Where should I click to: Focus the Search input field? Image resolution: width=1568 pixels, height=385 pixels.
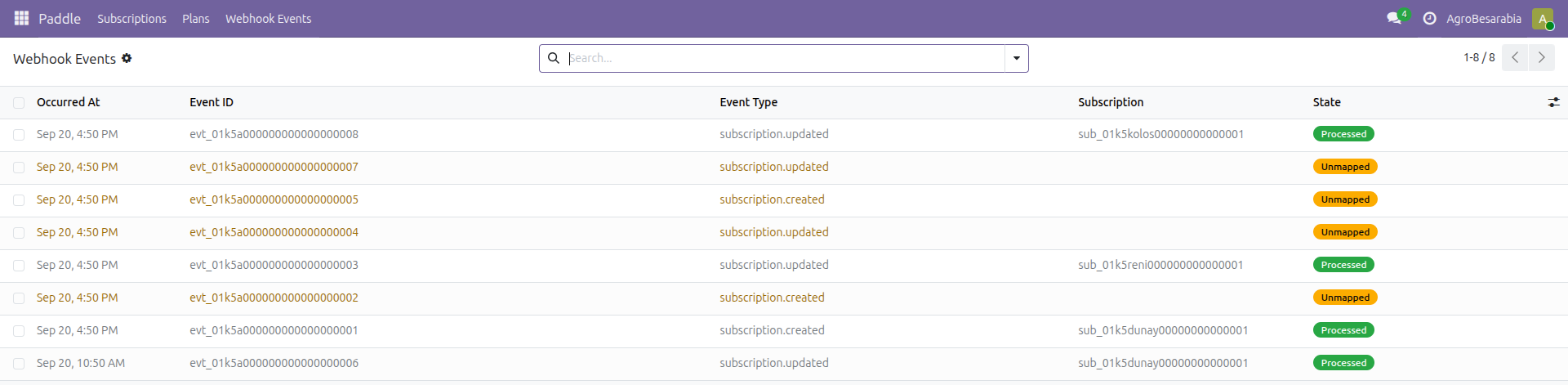(x=785, y=58)
